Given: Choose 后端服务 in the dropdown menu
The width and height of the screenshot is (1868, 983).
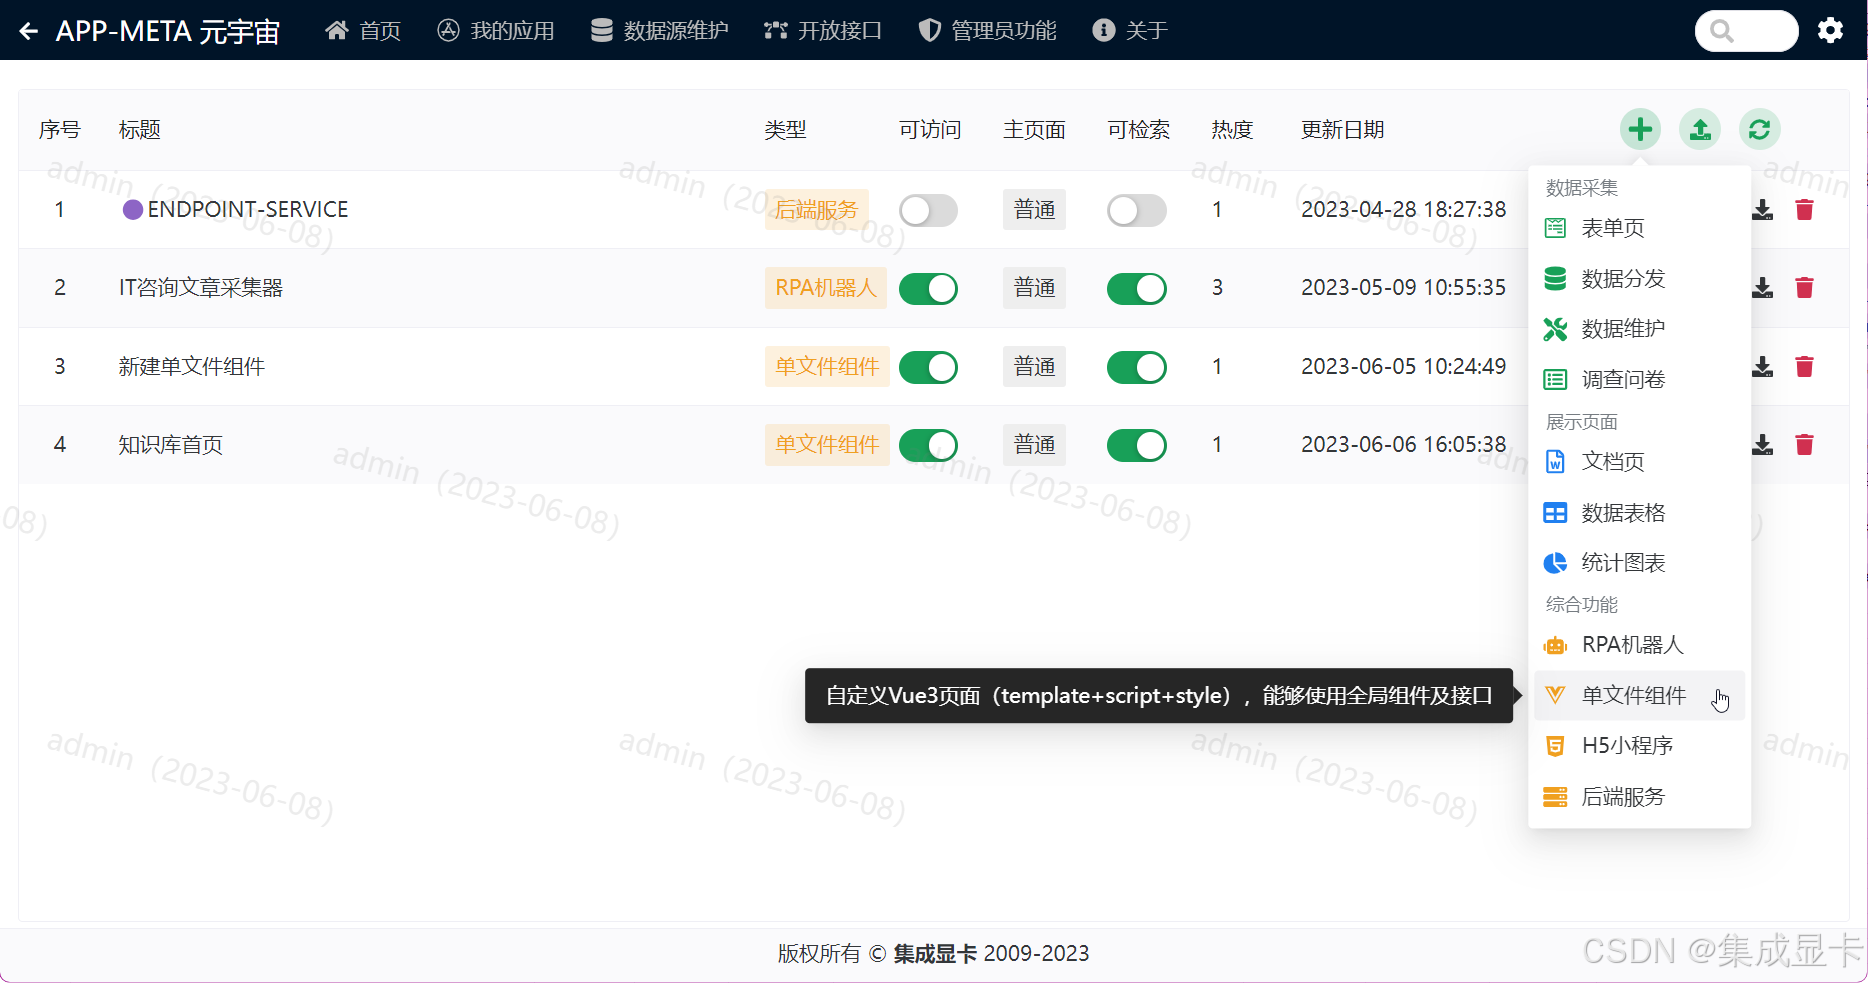Looking at the screenshot, I should point(1639,797).
